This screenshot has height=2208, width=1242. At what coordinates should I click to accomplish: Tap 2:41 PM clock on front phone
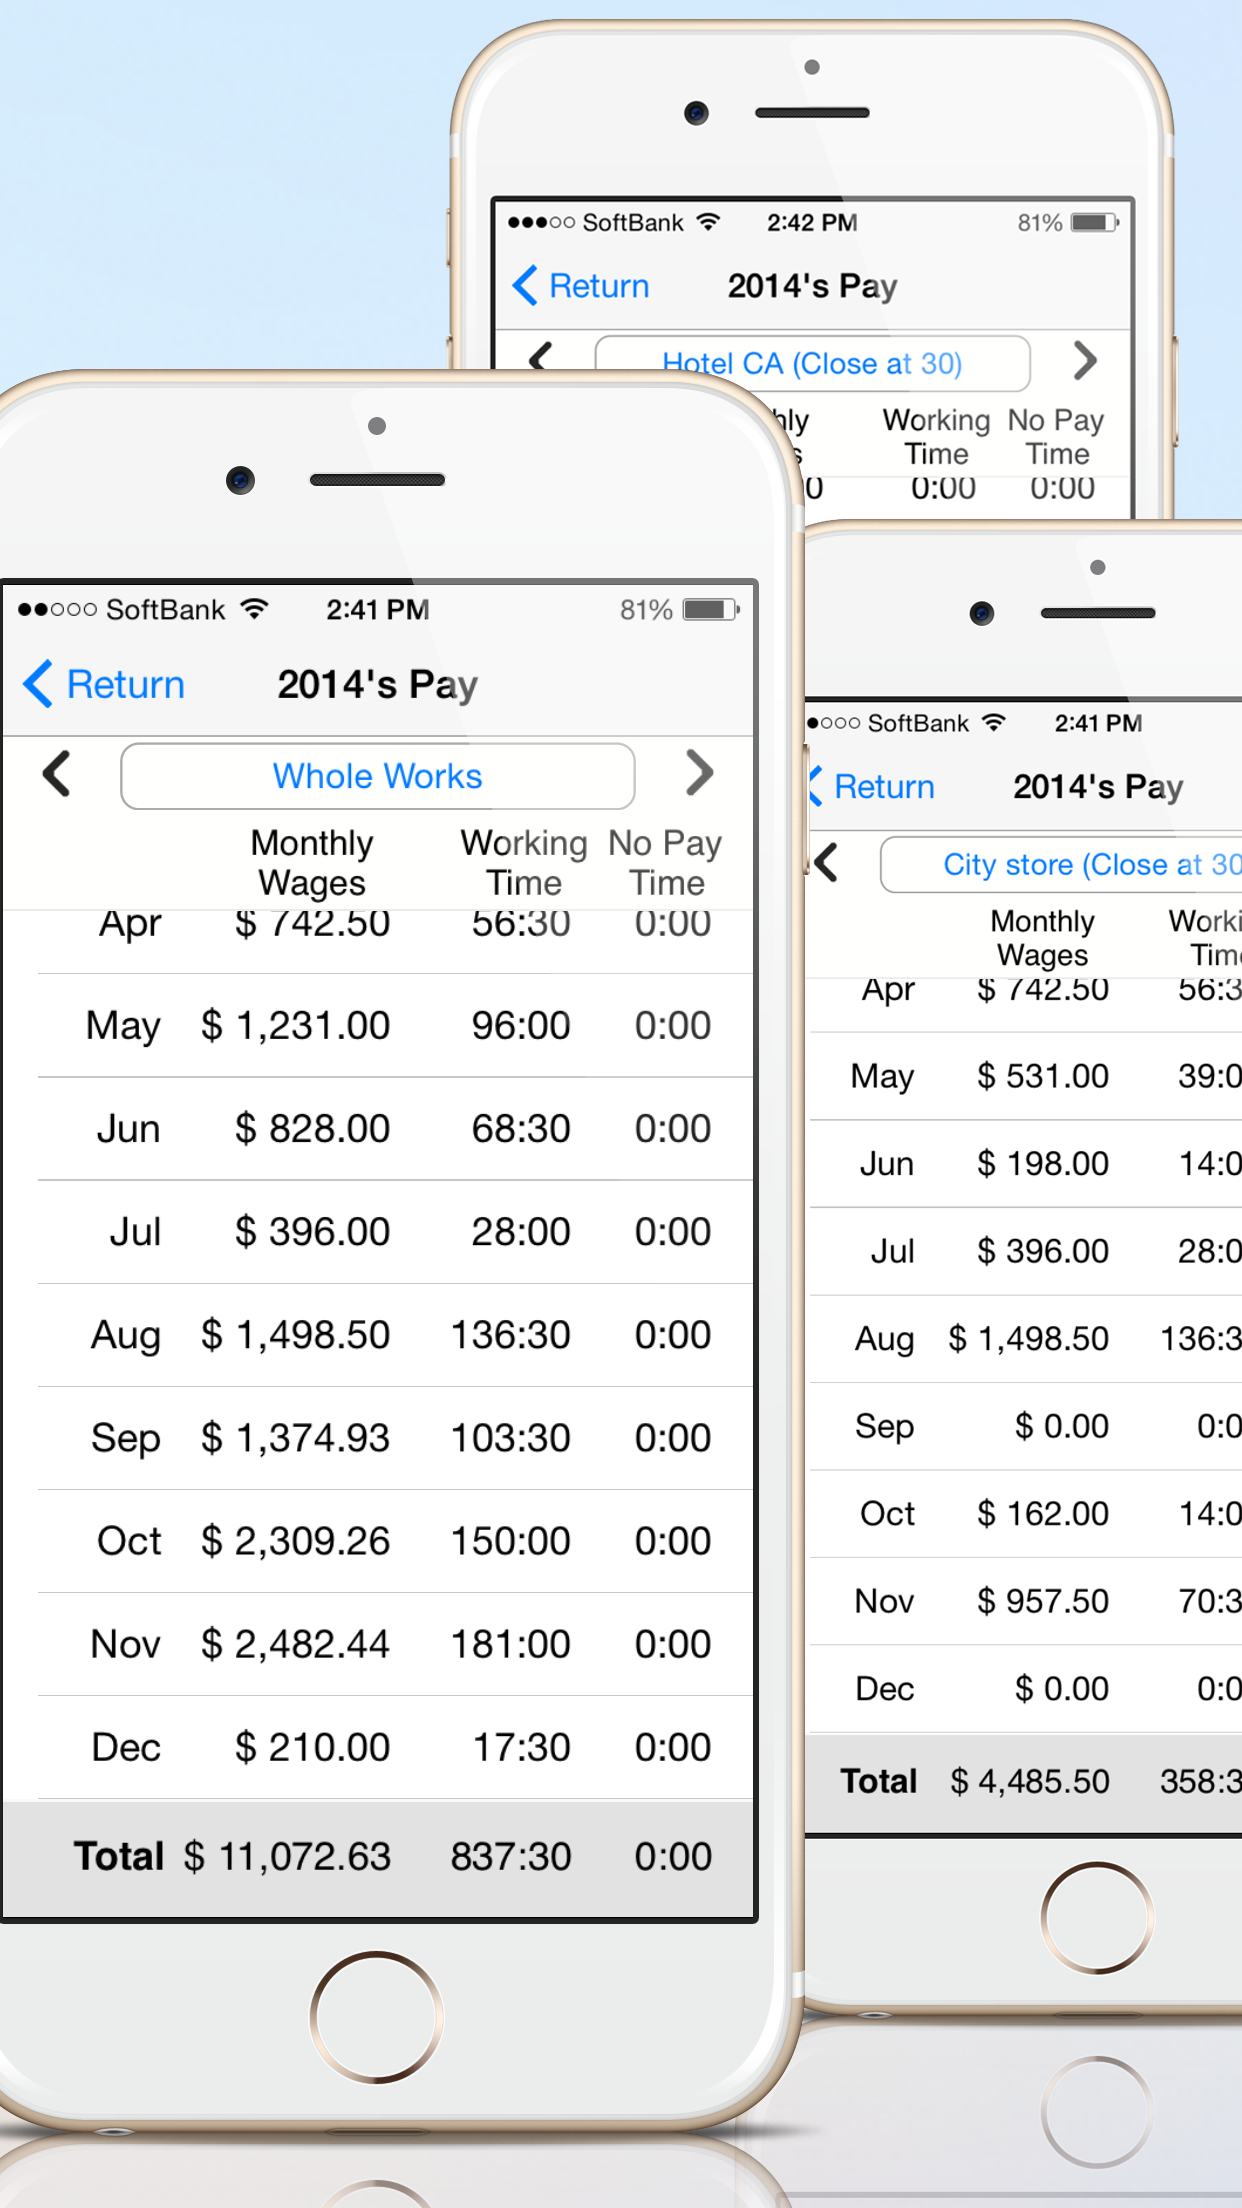(x=378, y=609)
